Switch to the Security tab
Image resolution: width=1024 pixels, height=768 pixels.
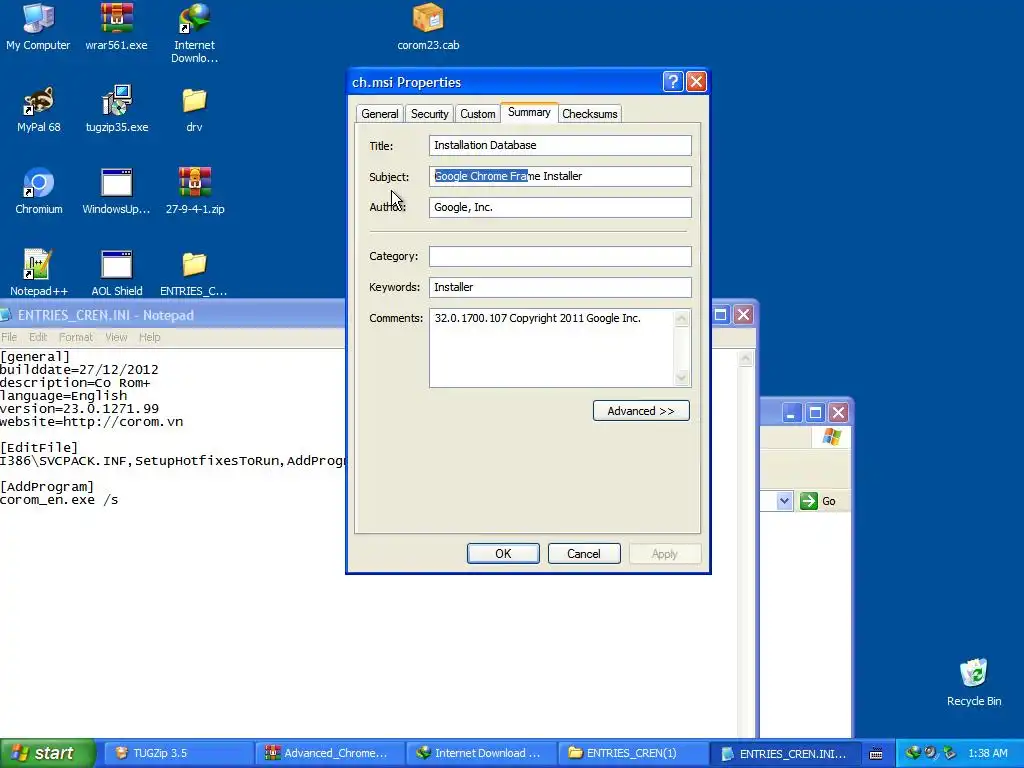coord(429,114)
